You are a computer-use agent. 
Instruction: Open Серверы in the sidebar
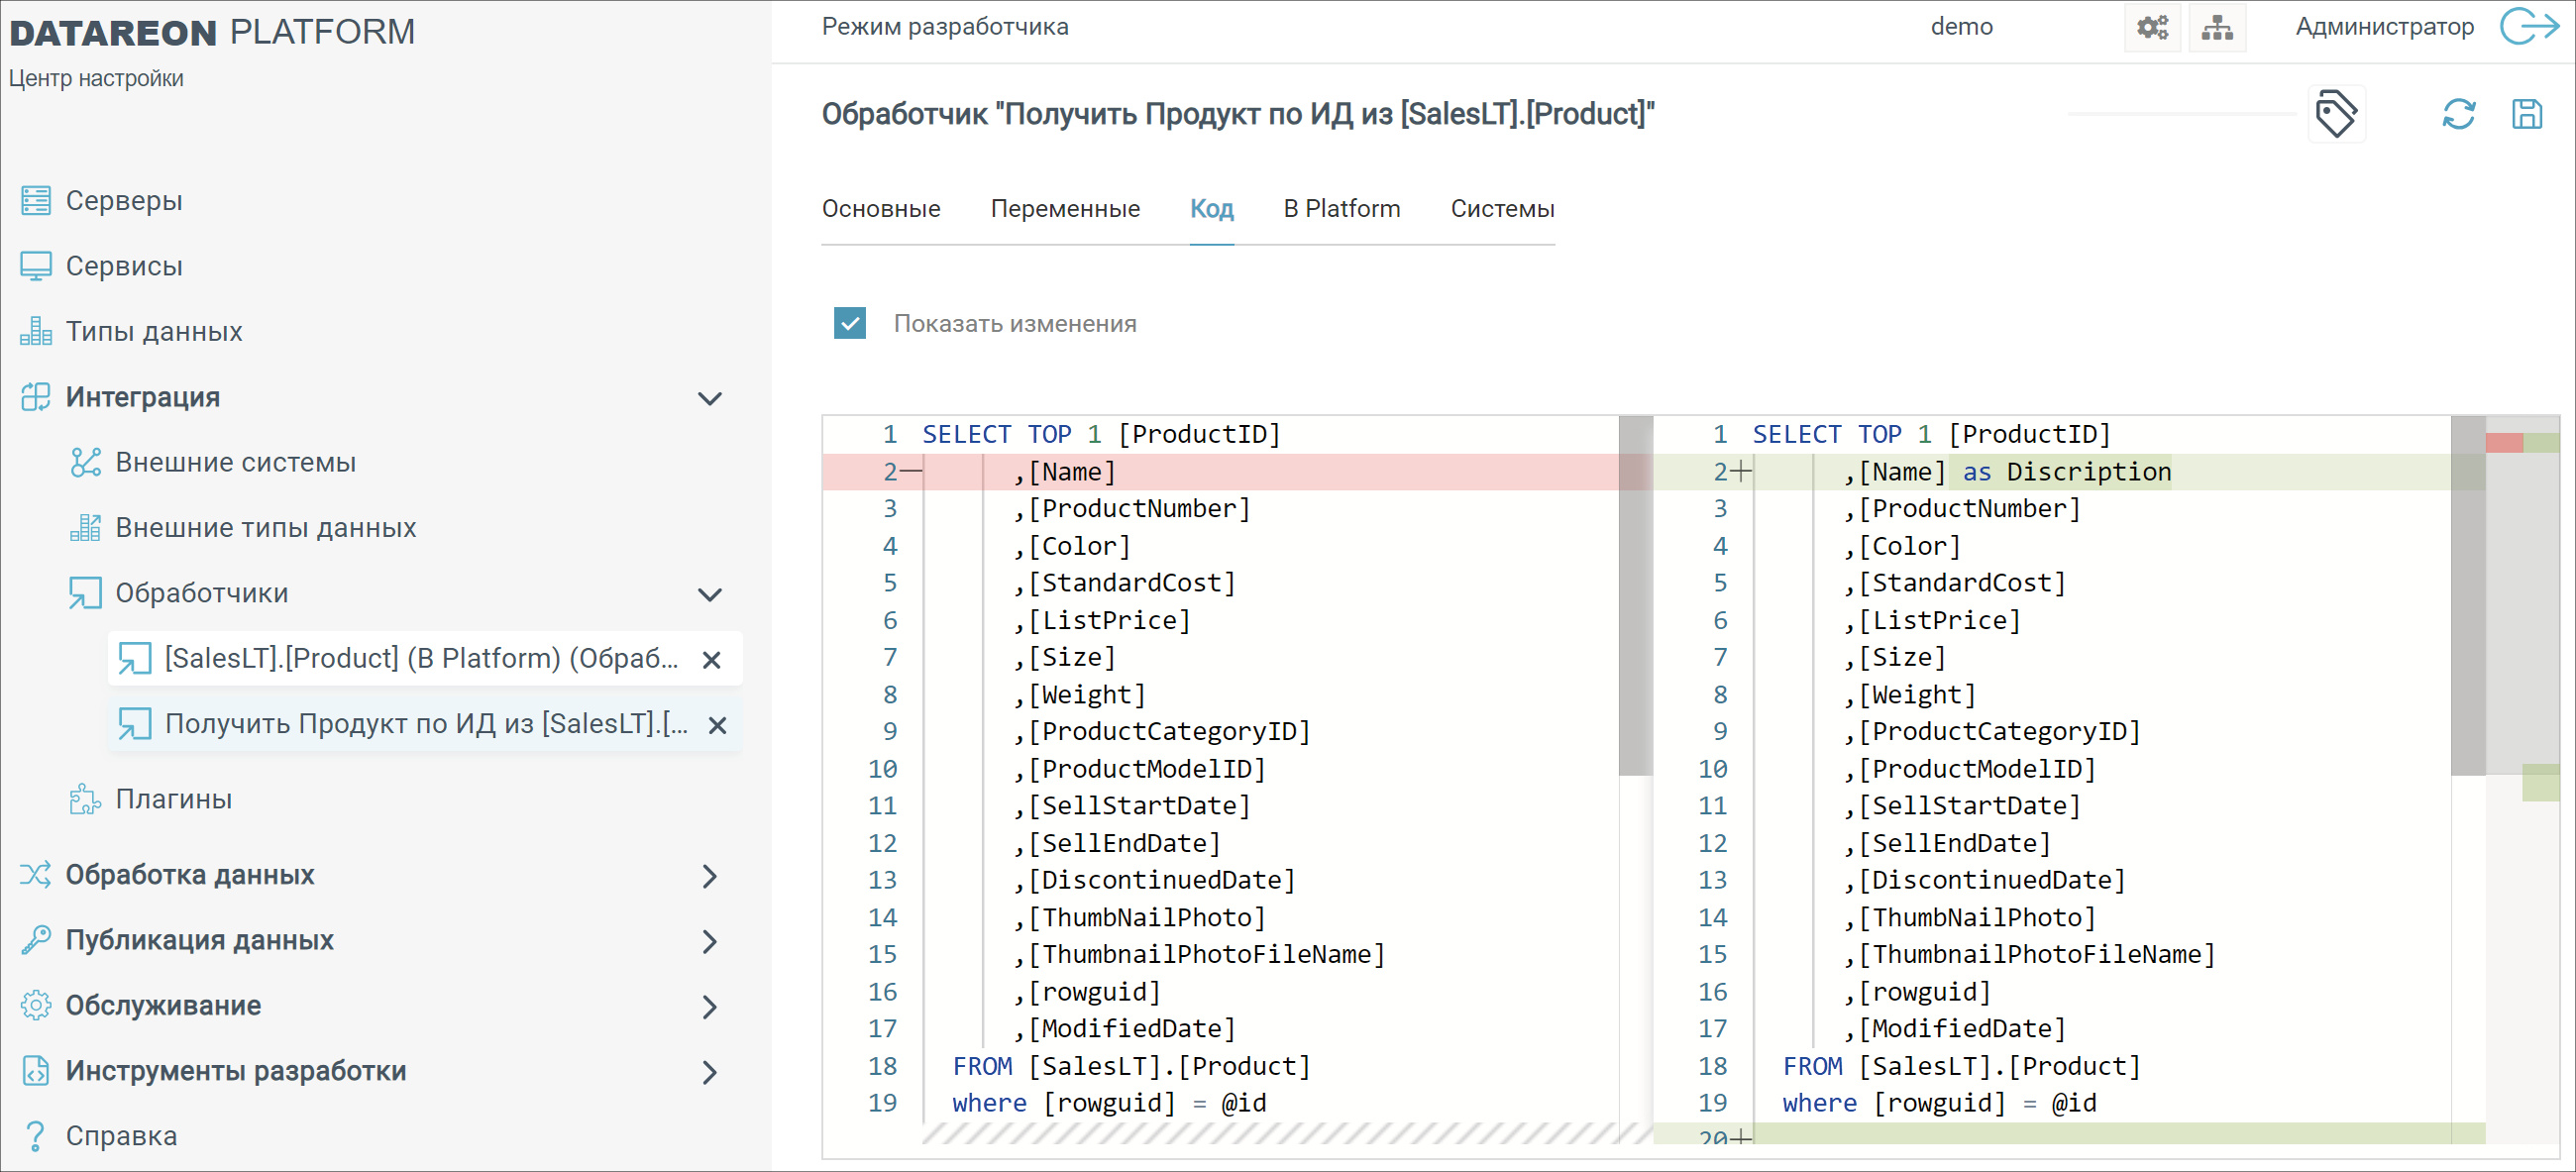(x=124, y=201)
